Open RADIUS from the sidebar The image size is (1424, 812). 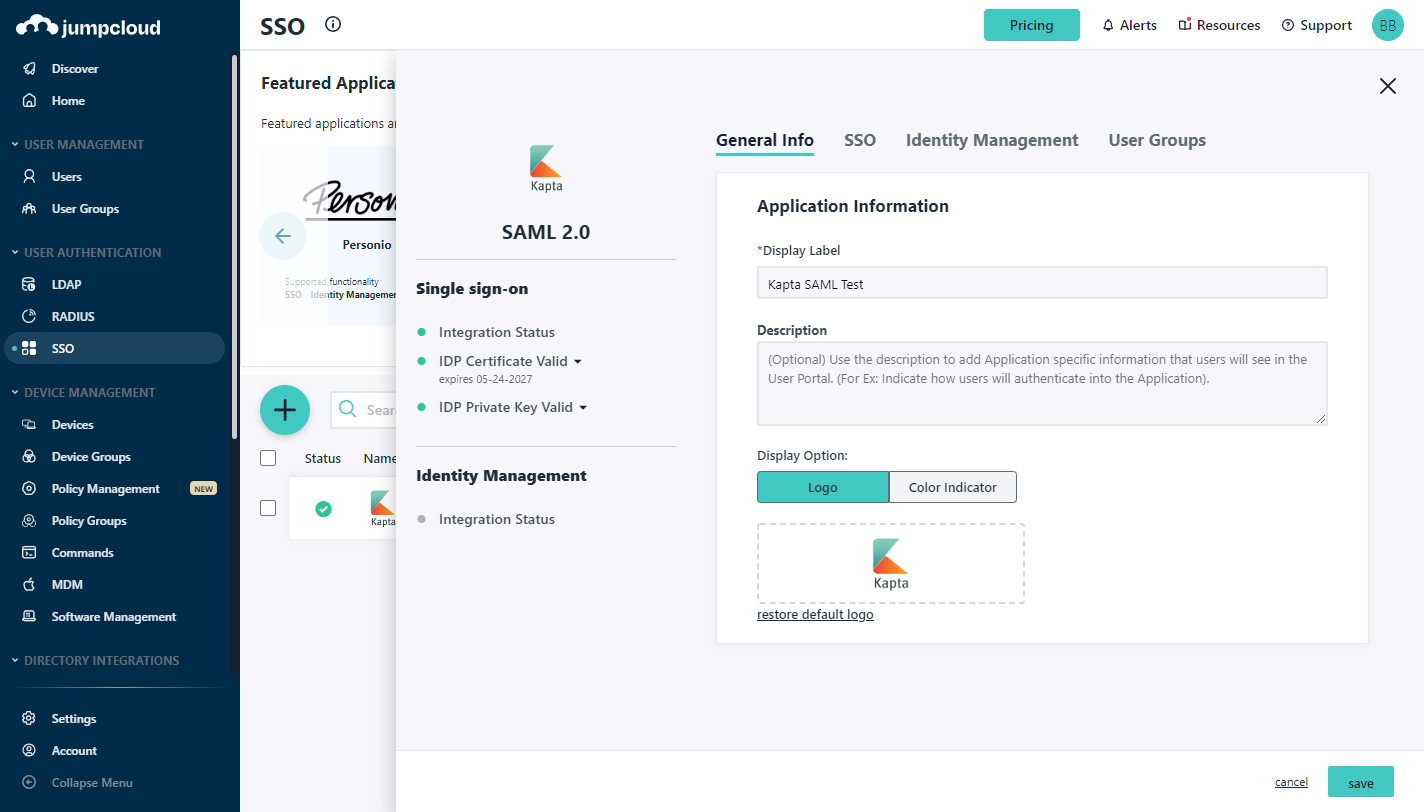pos(73,317)
